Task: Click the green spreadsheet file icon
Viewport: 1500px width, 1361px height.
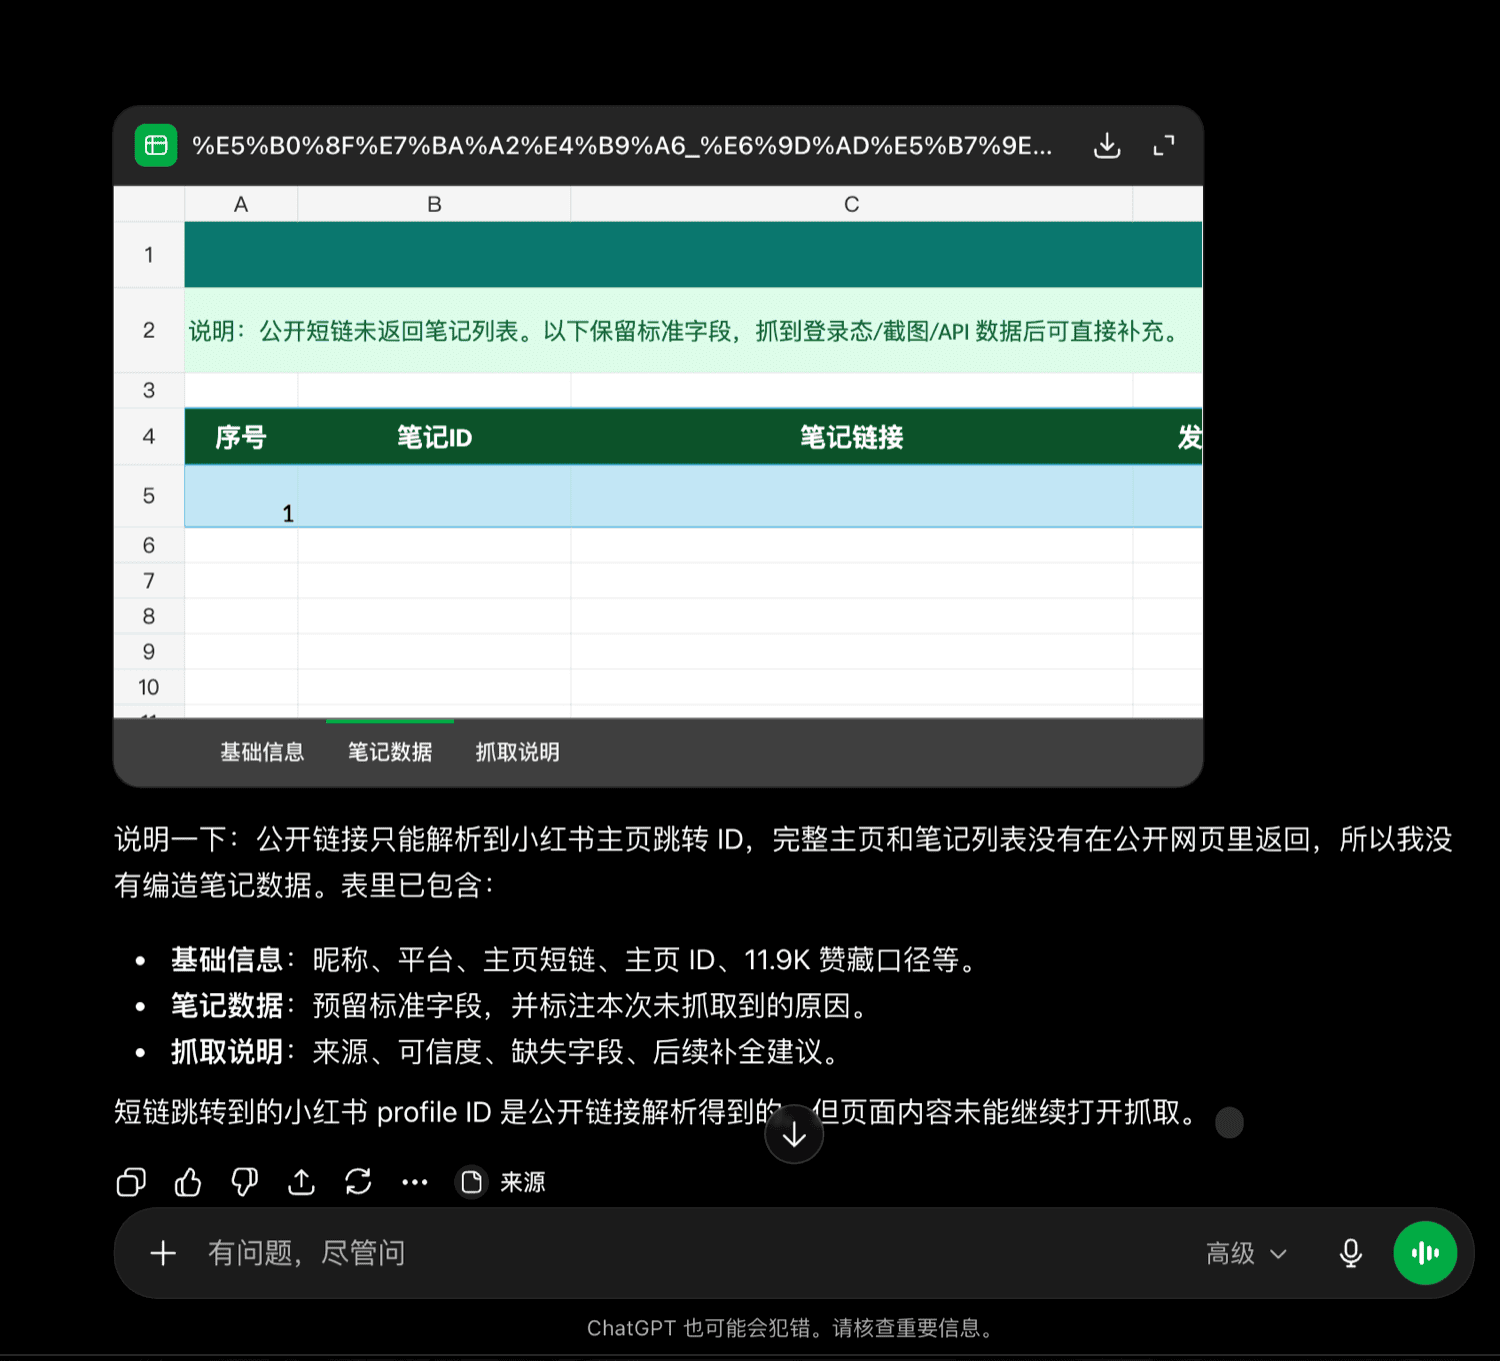Action: [156, 146]
